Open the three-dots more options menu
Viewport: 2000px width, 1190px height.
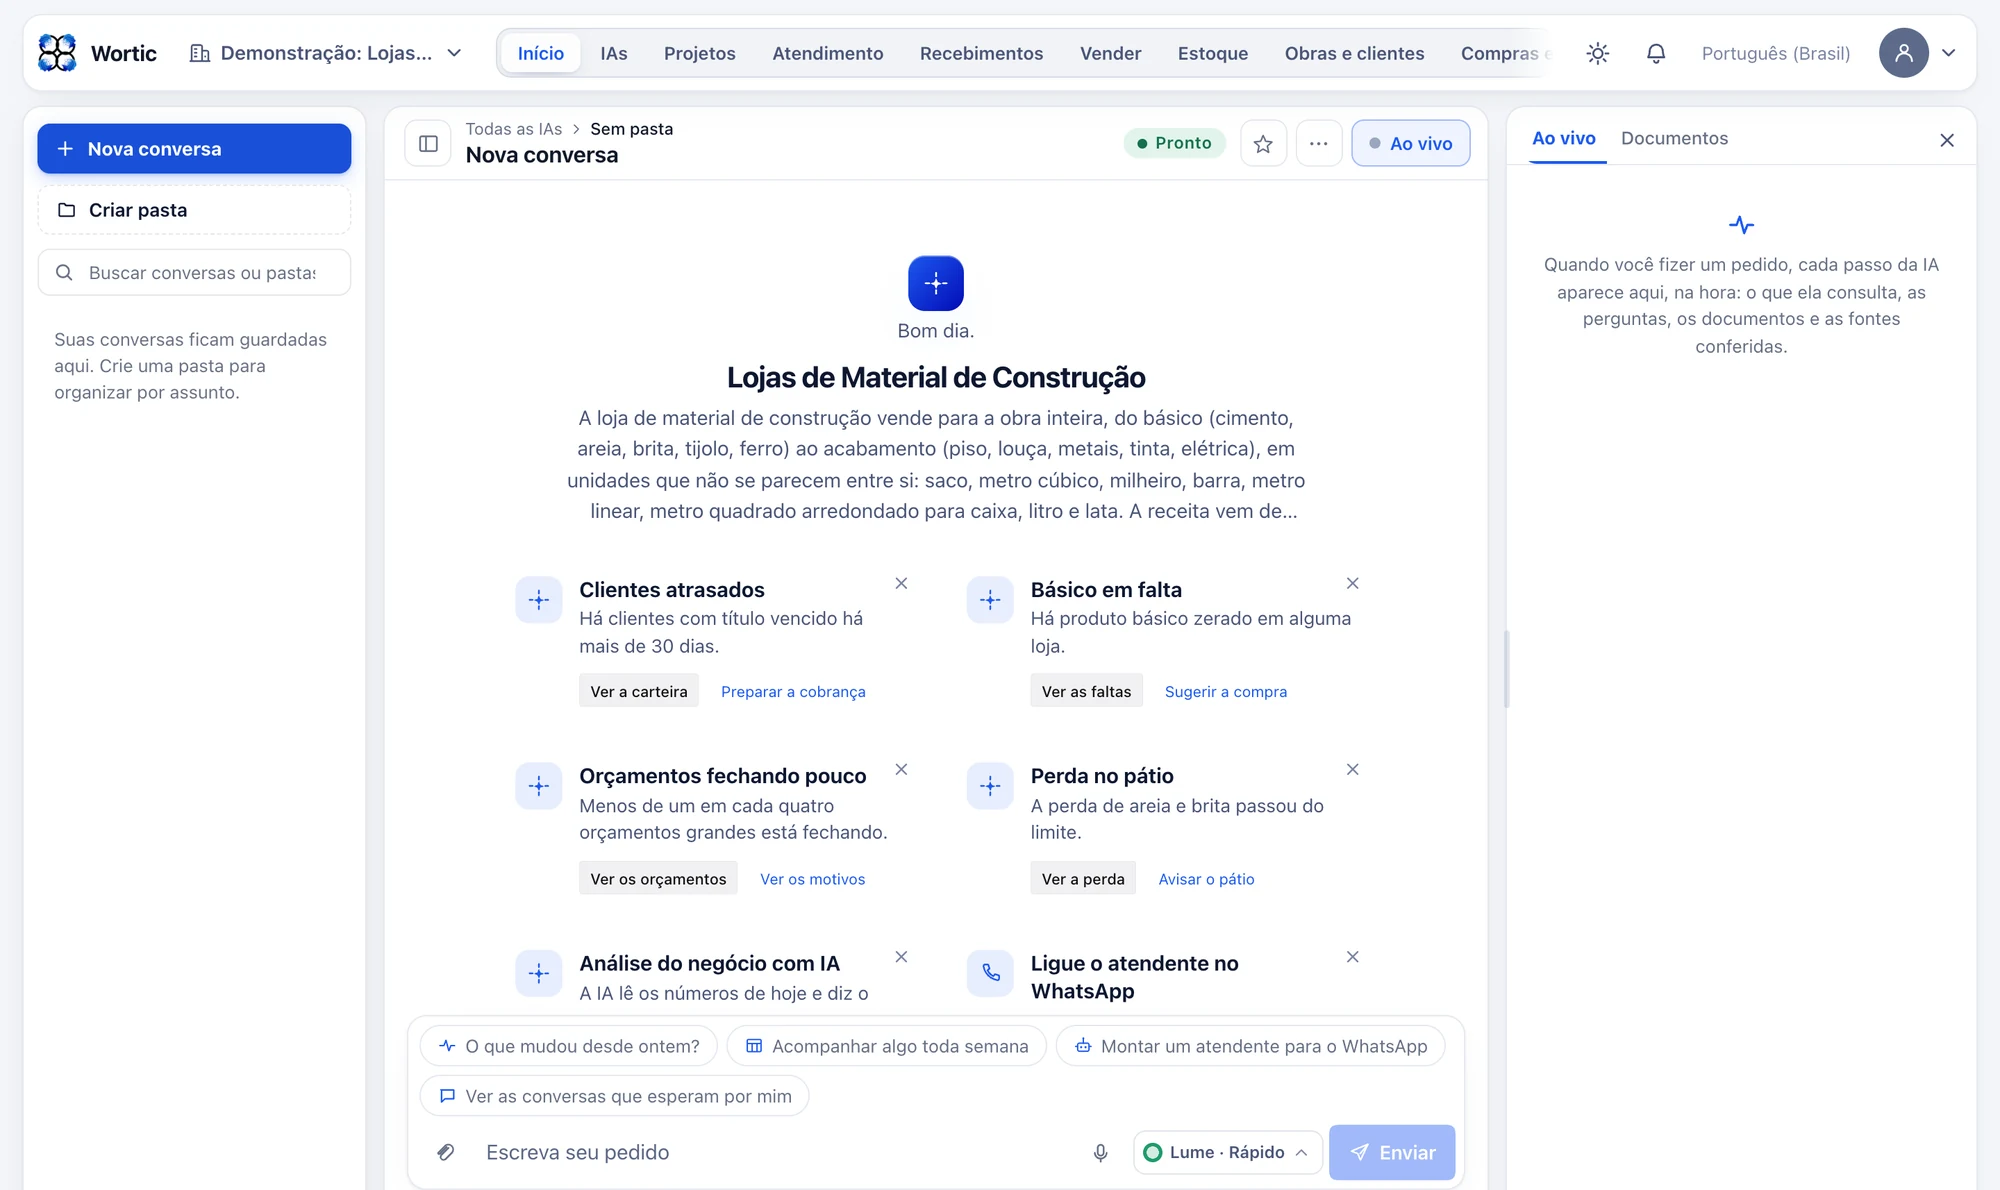click(x=1319, y=143)
